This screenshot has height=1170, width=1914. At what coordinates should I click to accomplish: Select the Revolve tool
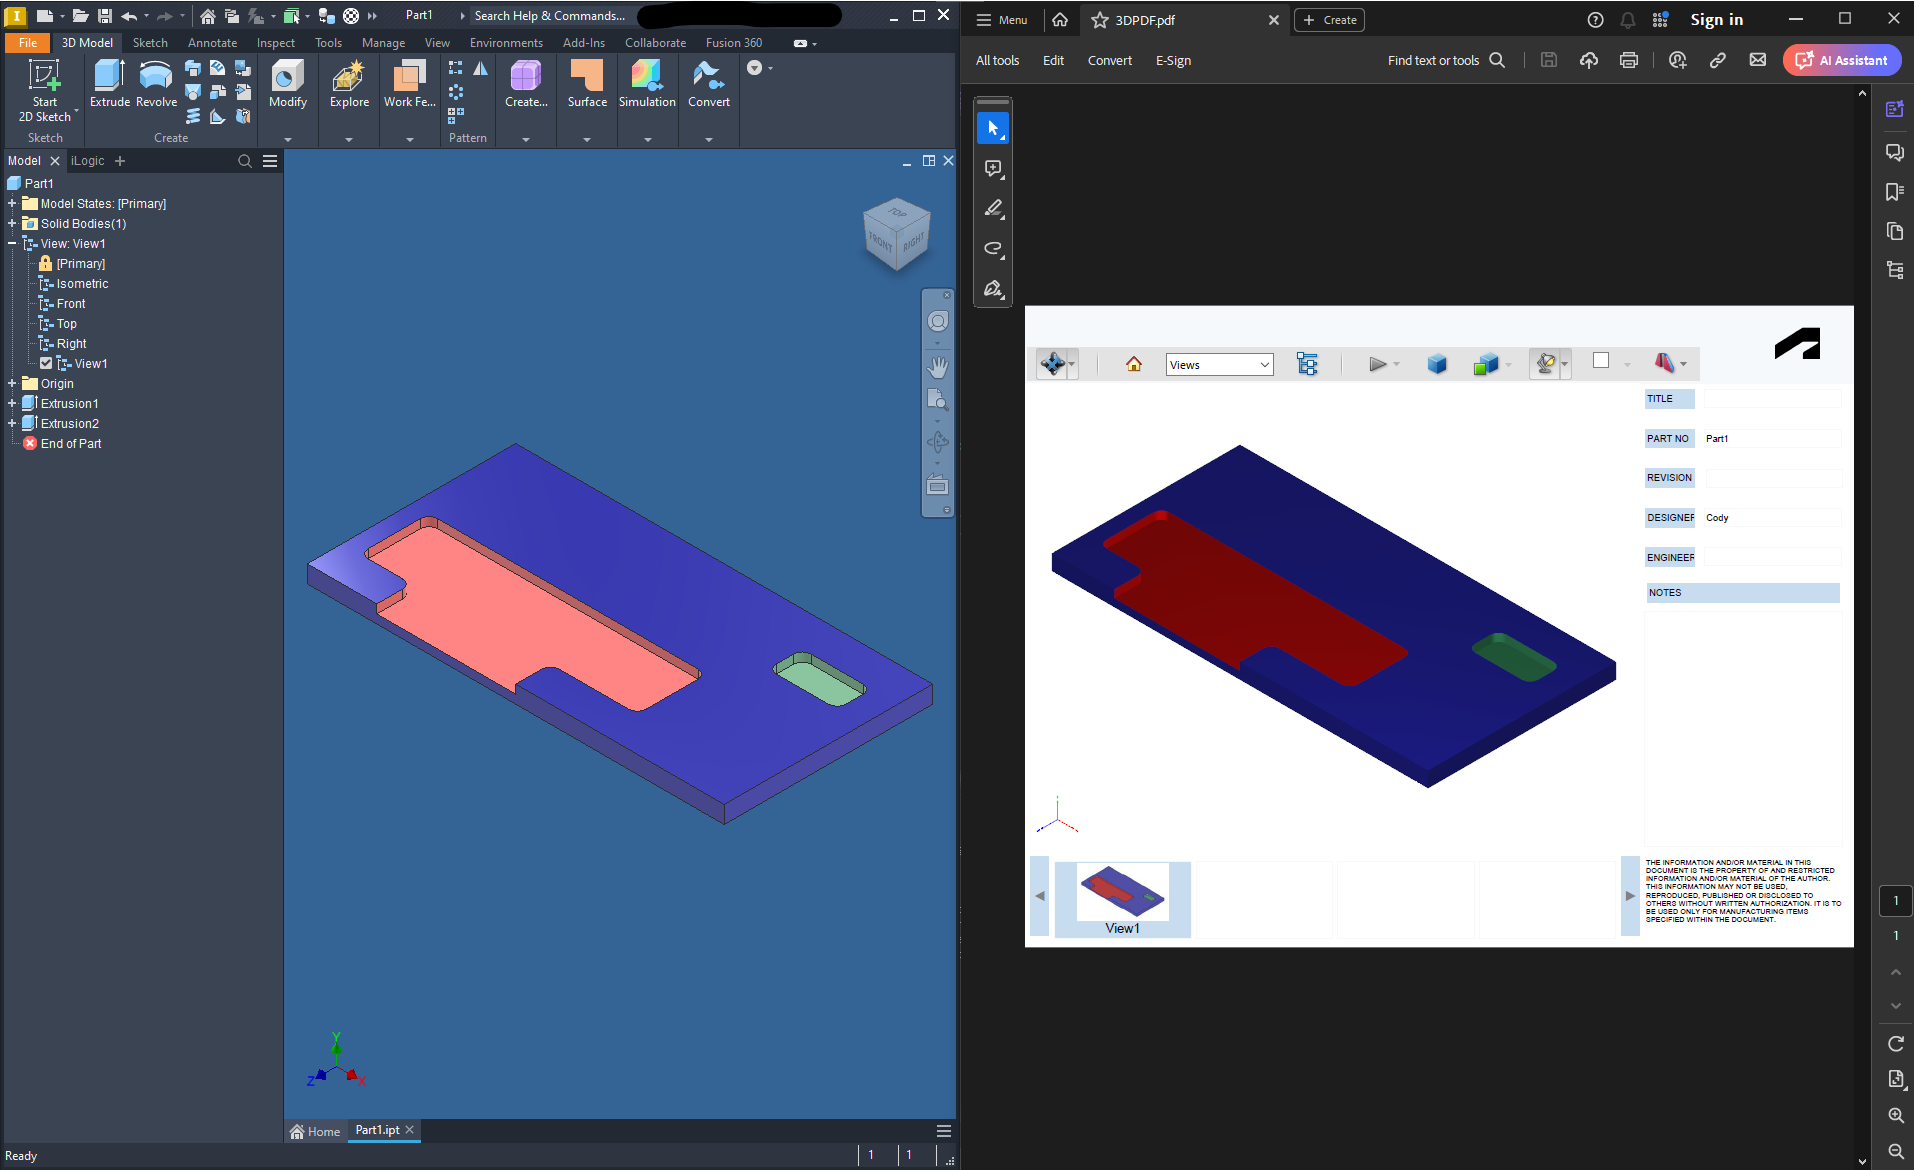156,84
